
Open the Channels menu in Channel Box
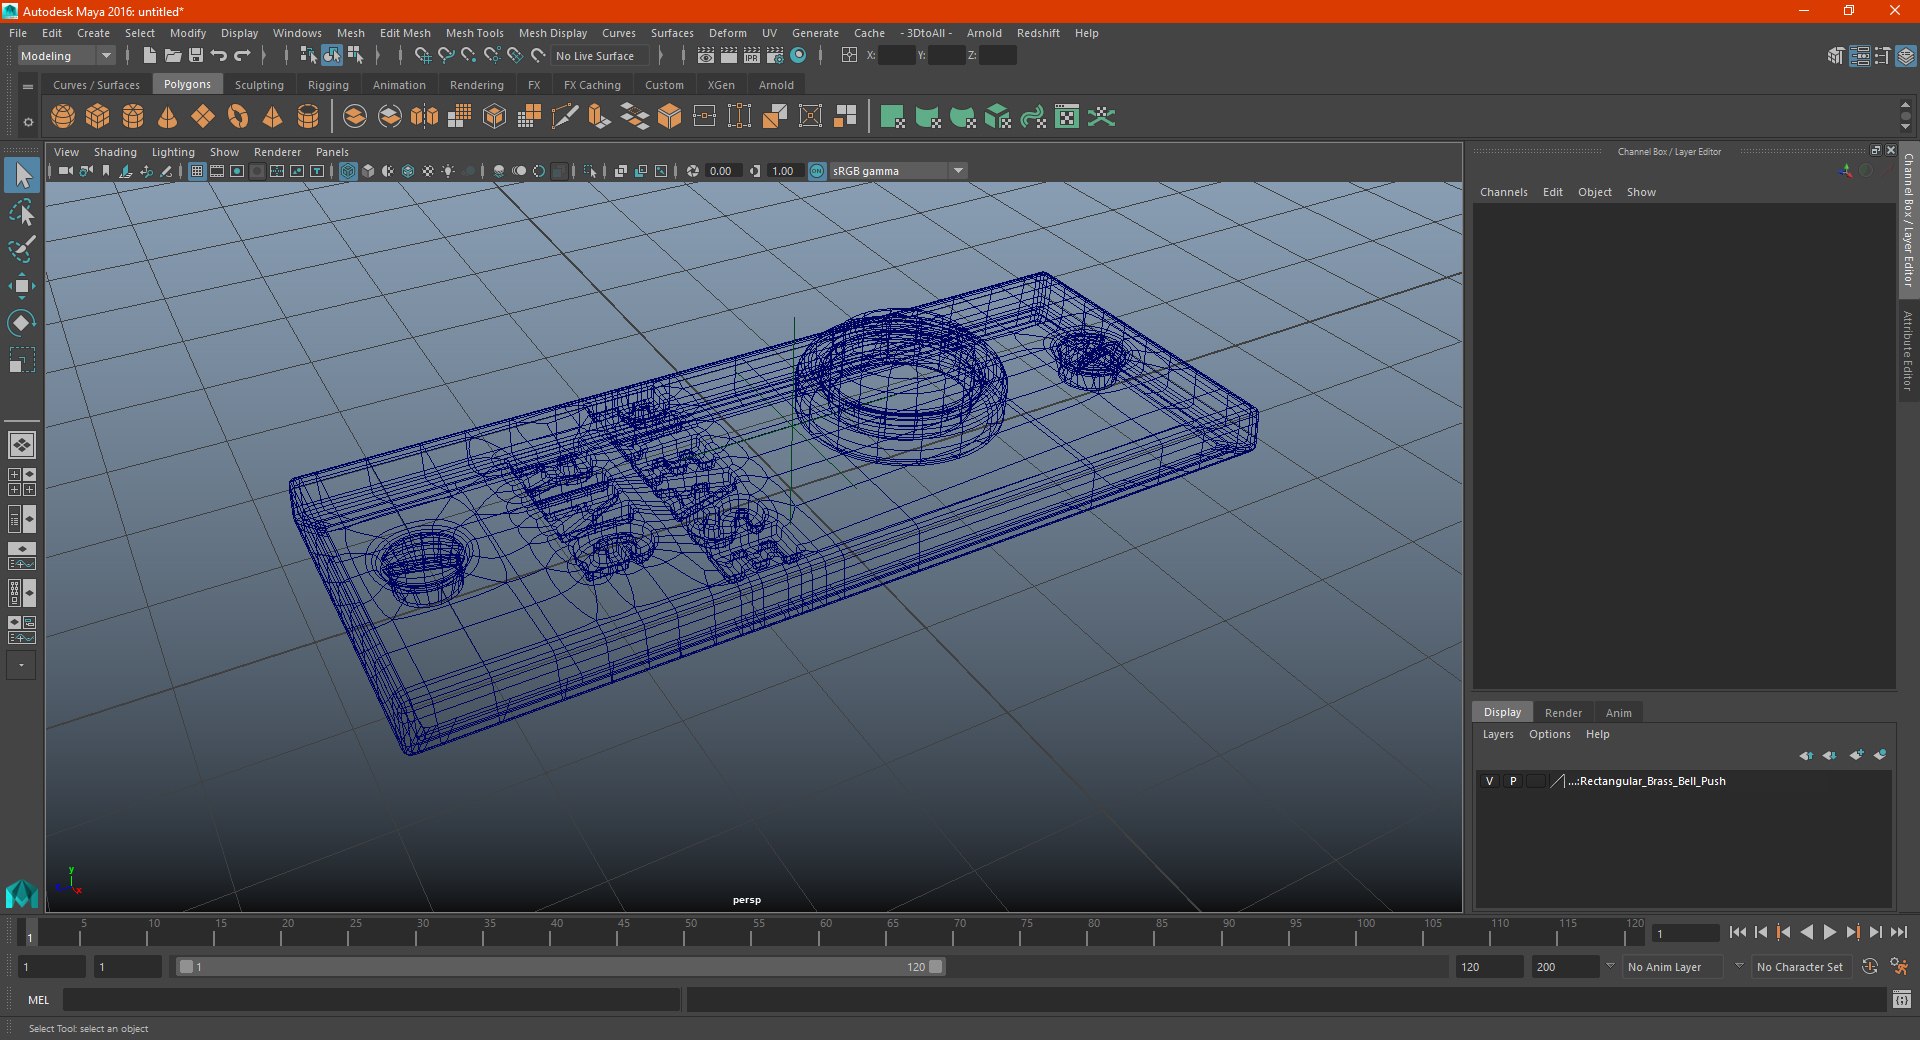[1503, 192]
